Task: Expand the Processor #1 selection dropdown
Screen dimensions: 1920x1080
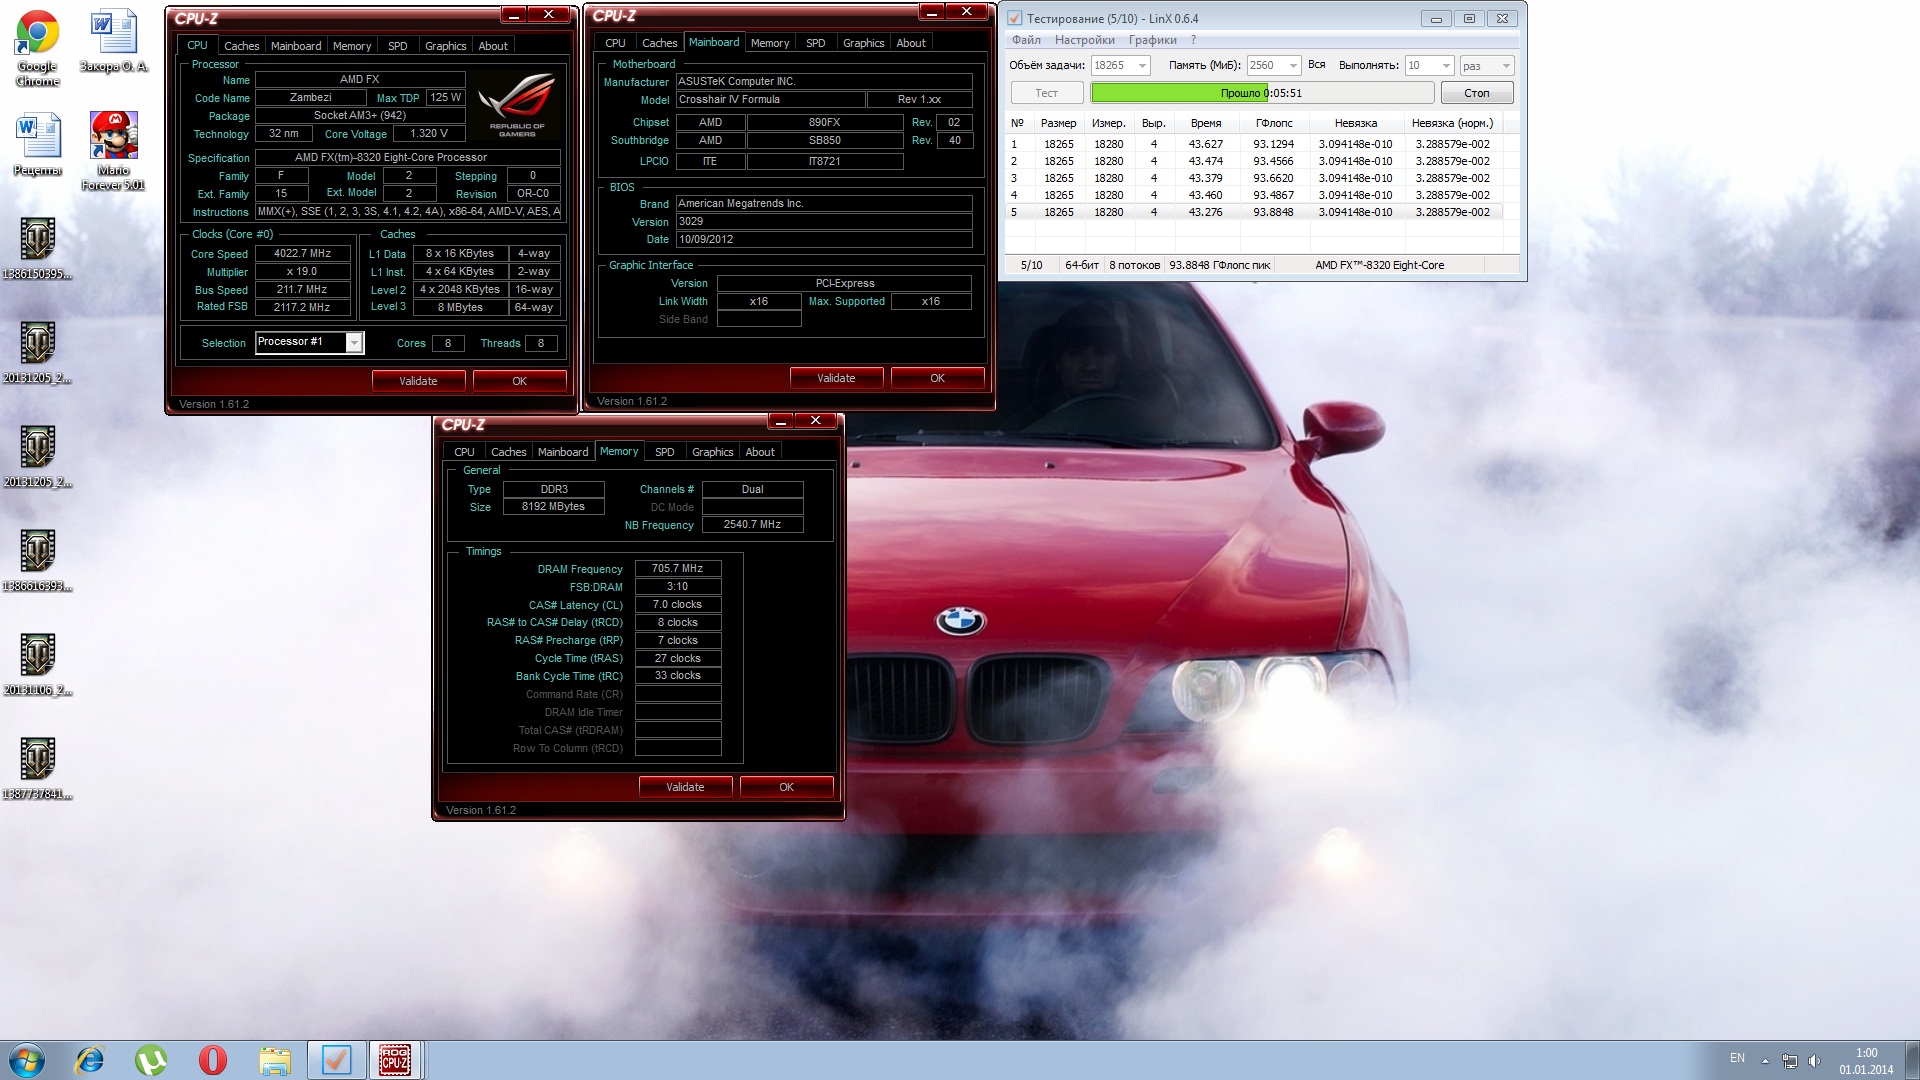Action: (353, 343)
